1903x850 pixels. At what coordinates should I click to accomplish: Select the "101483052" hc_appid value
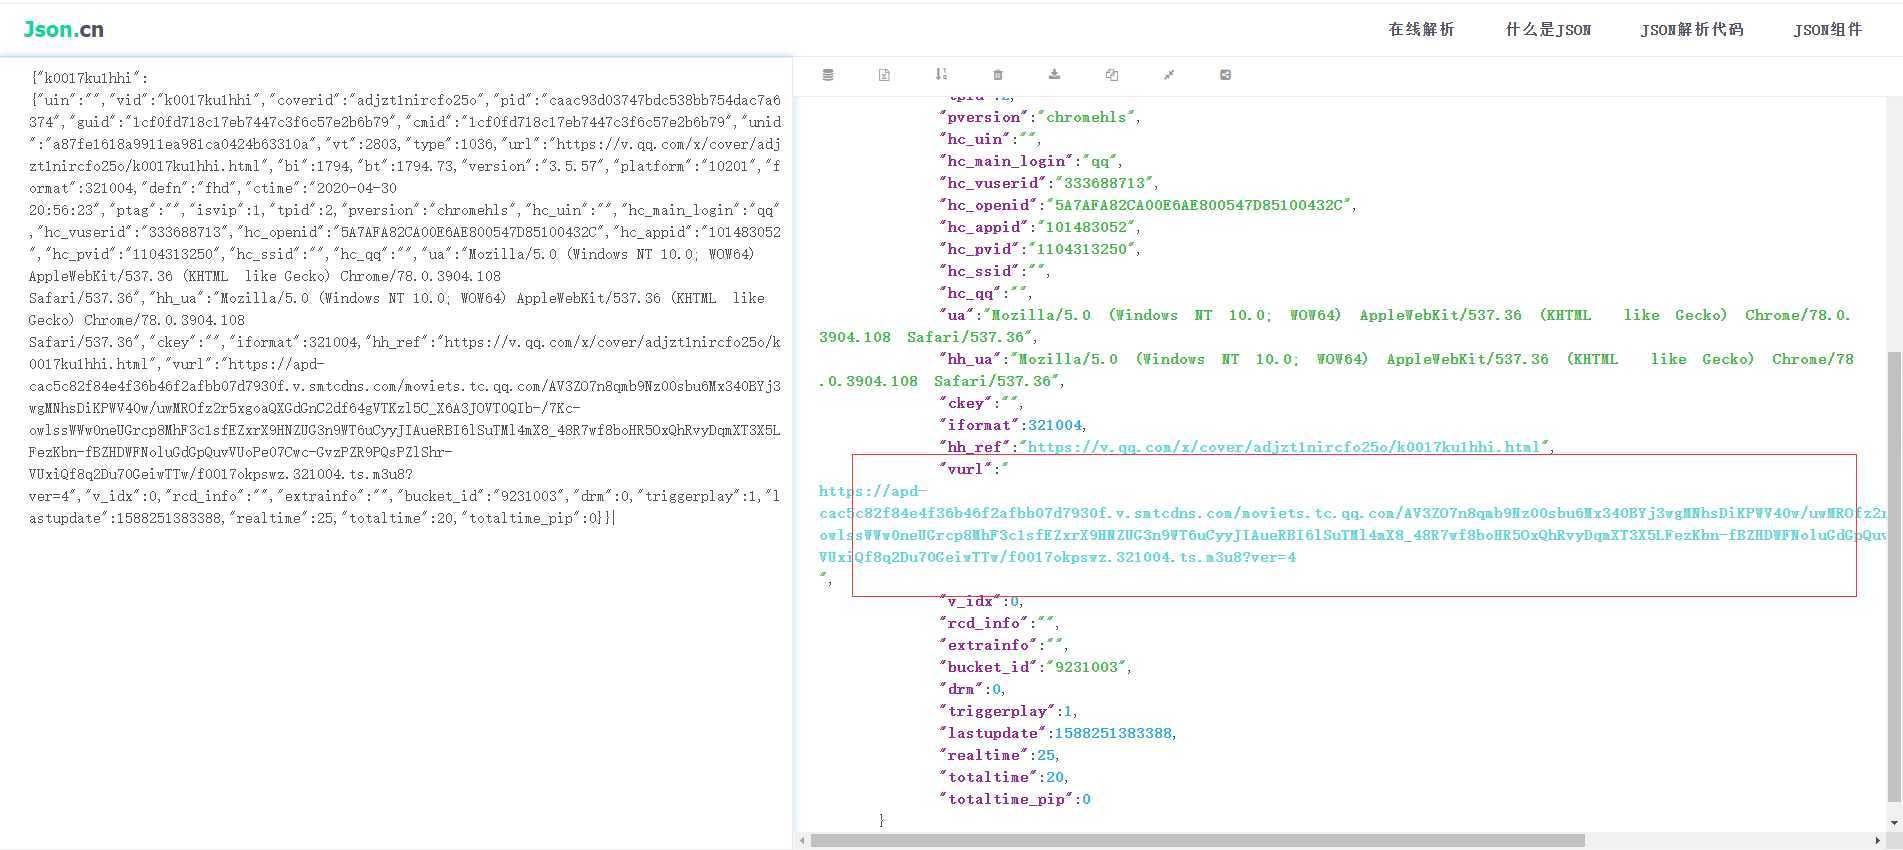1085,227
